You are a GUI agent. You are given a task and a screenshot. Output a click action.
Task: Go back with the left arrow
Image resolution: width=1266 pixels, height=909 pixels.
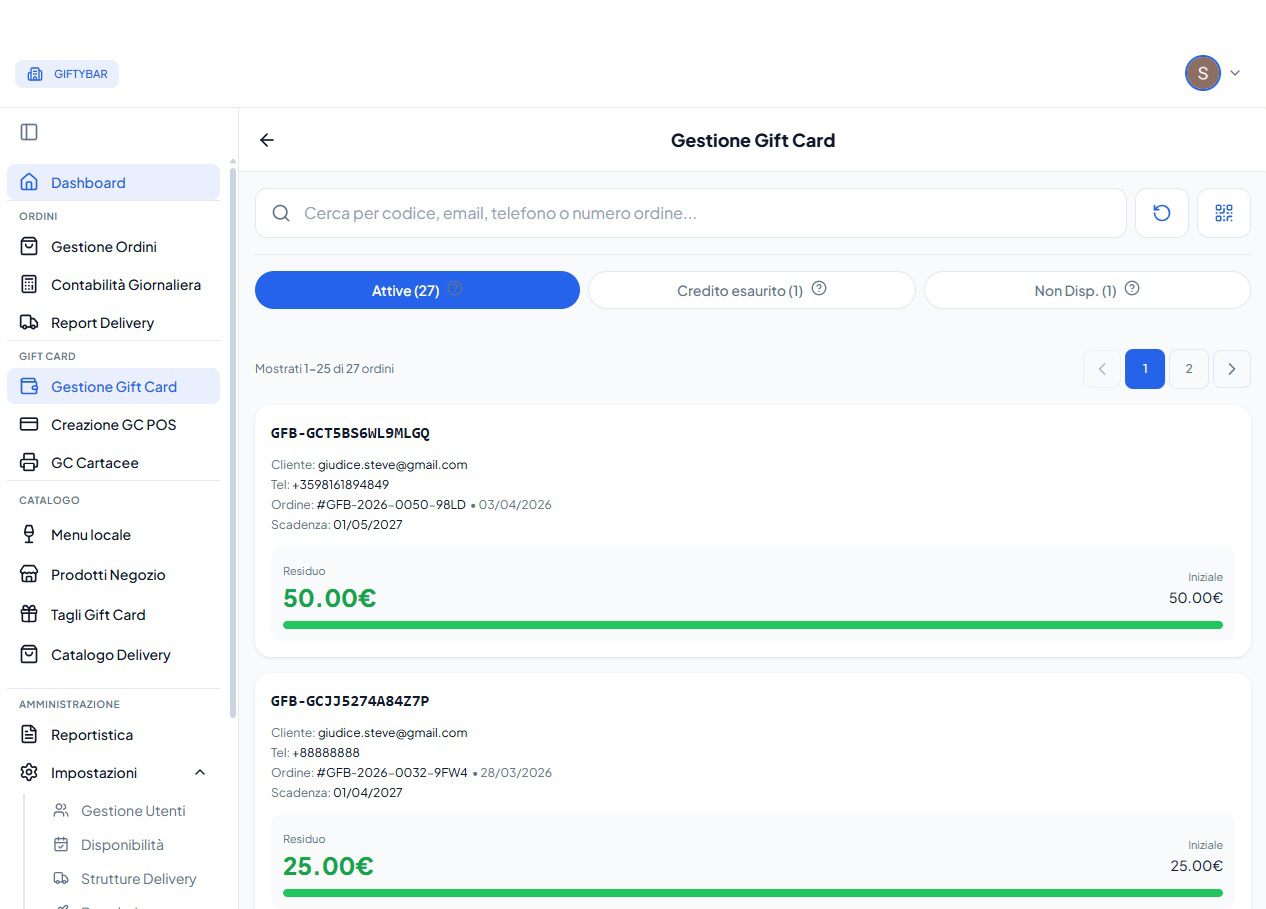click(267, 140)
